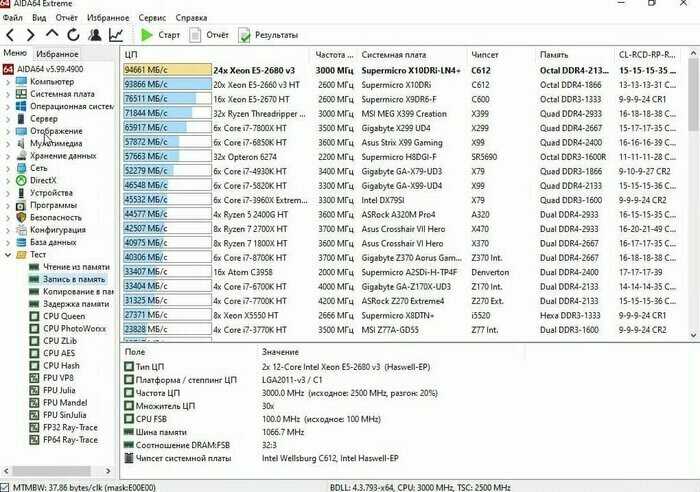Select the FP32 Ray-Trace benchmark icon
The width and height of the screenshot is (700, 492).
34,427
